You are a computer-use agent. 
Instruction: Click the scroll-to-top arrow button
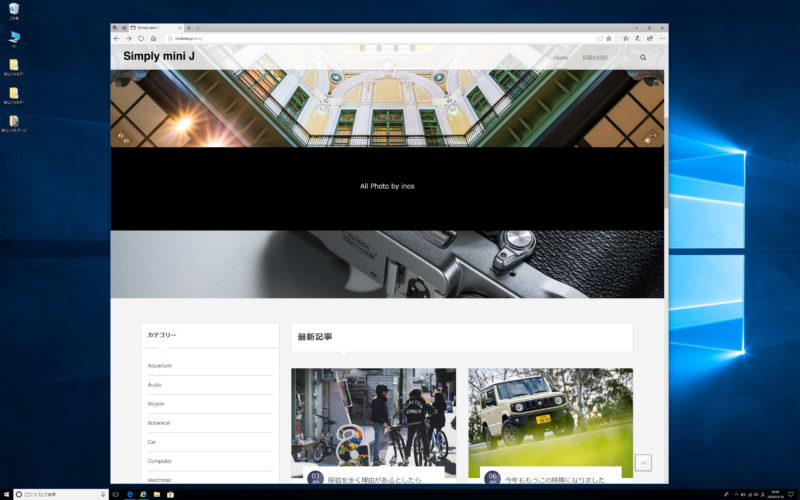point(643,462)
